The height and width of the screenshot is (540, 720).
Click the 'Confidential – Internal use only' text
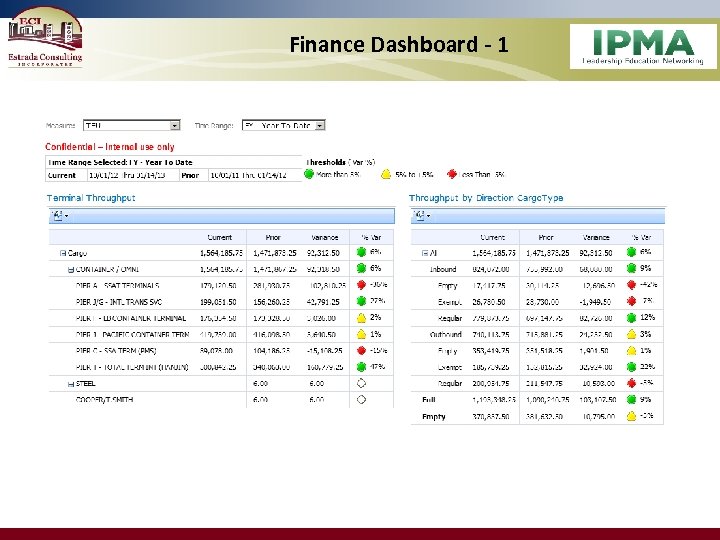pyautogui.click(x=110, y=147)
